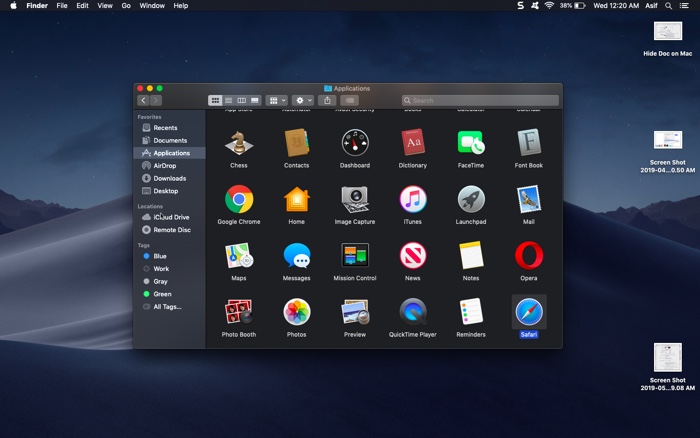700x438 pixels.
Task: Select the Contacts app icon
Action: tap(296, 143)
